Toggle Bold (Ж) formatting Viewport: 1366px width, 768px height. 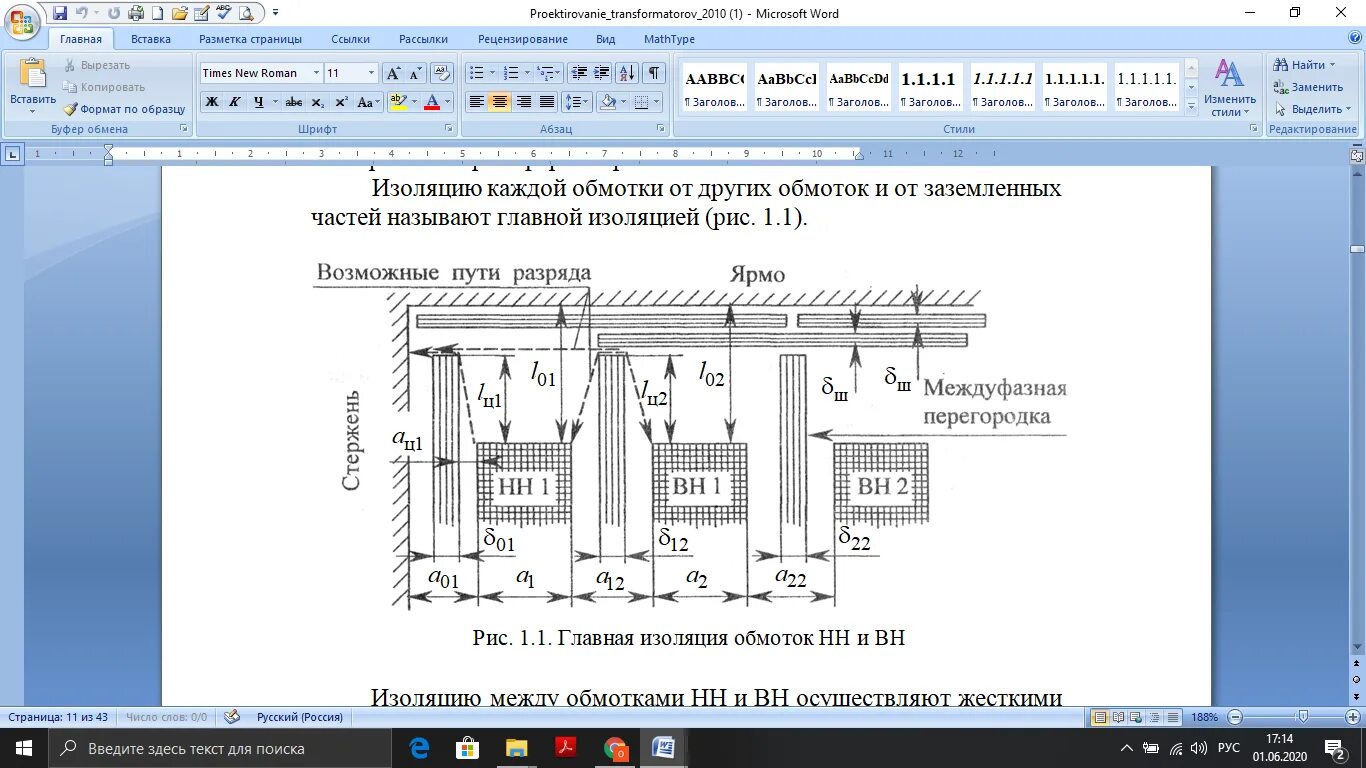(x=211, y=102)
